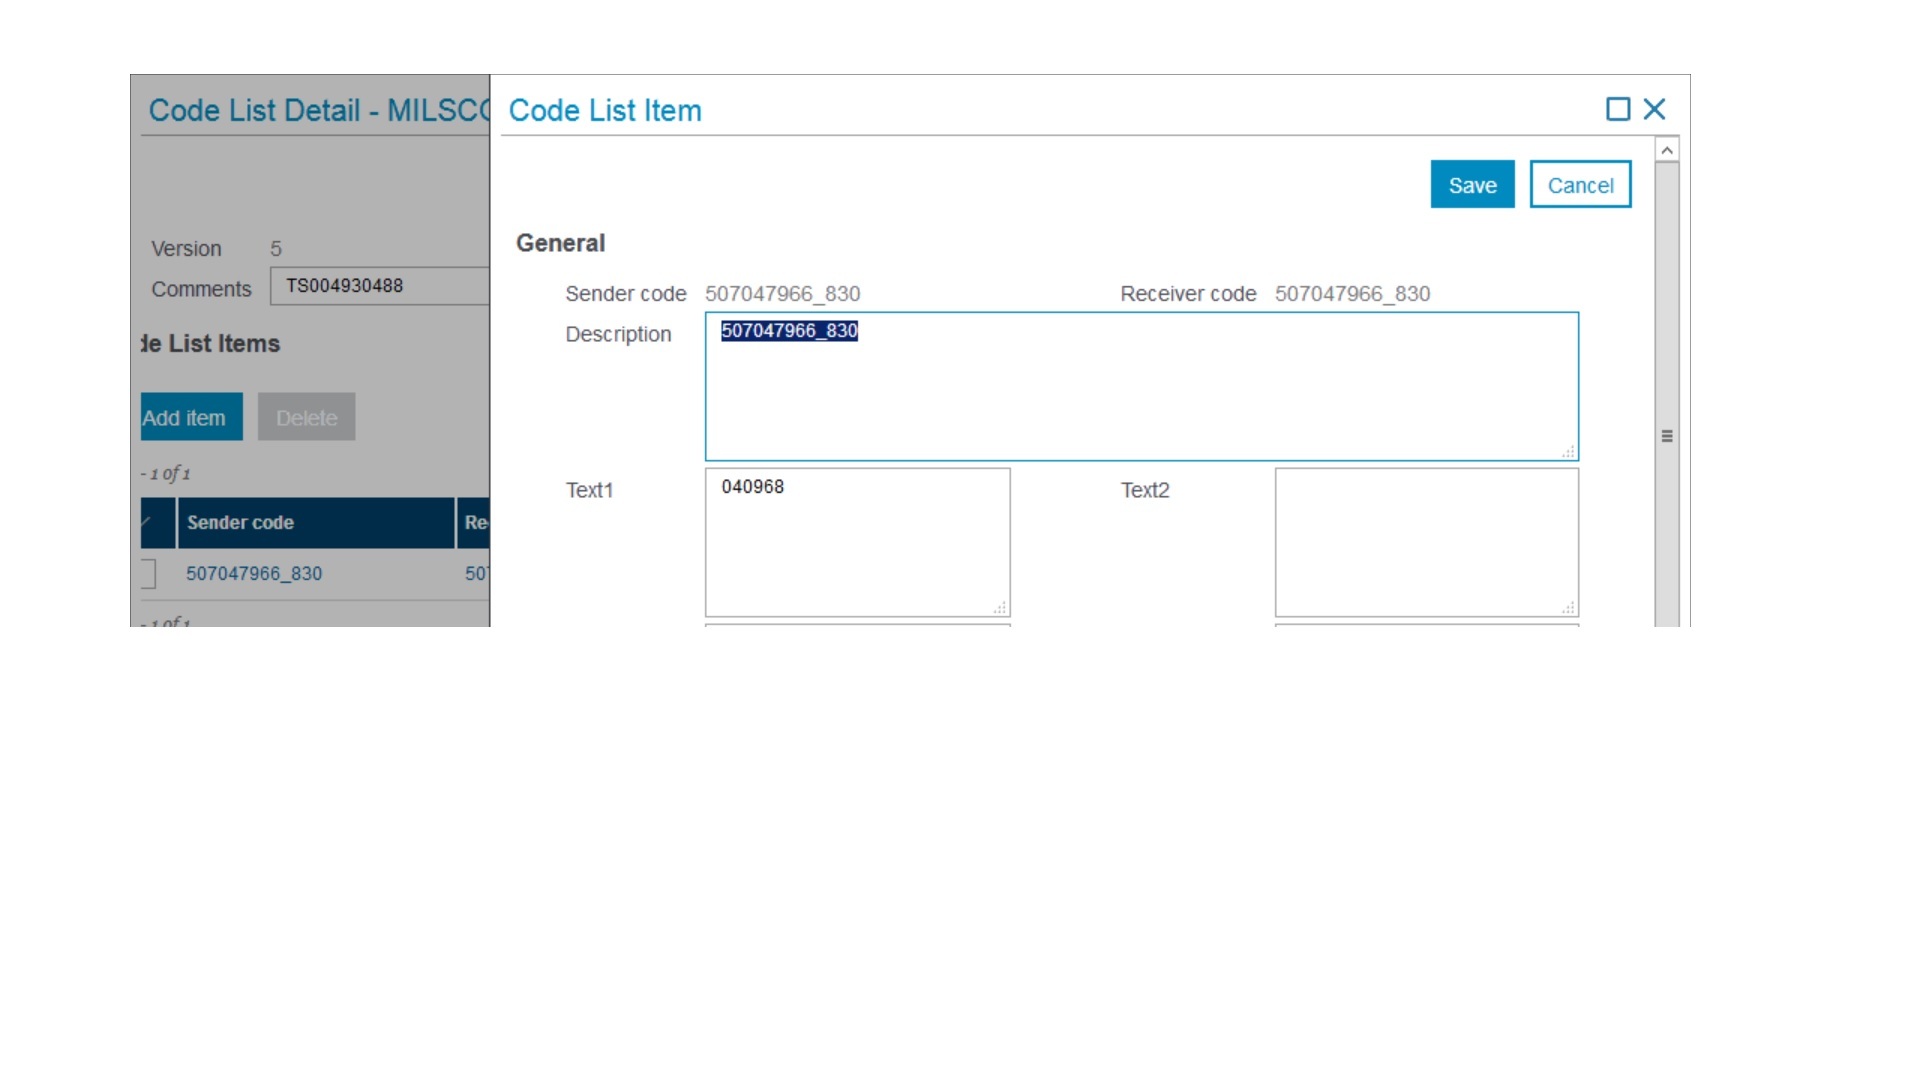The height and width of the screenshot is (1080, 1920).
Task: Click the Text2 box resize handle
Action: 1568,608
